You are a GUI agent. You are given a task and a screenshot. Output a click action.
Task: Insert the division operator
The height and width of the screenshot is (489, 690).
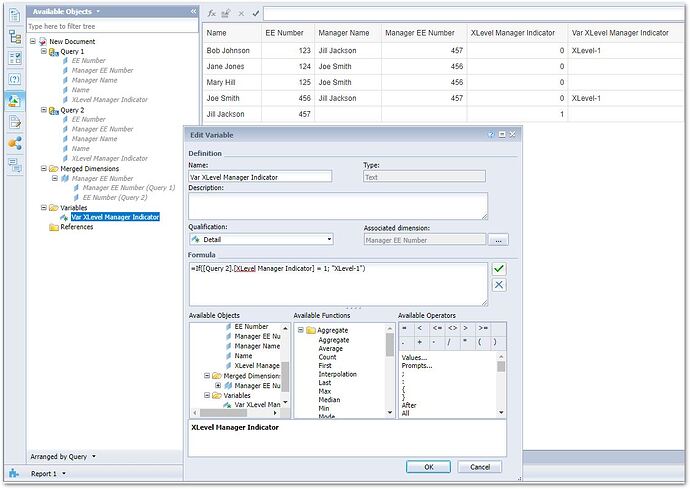click(x=449, y=342)
